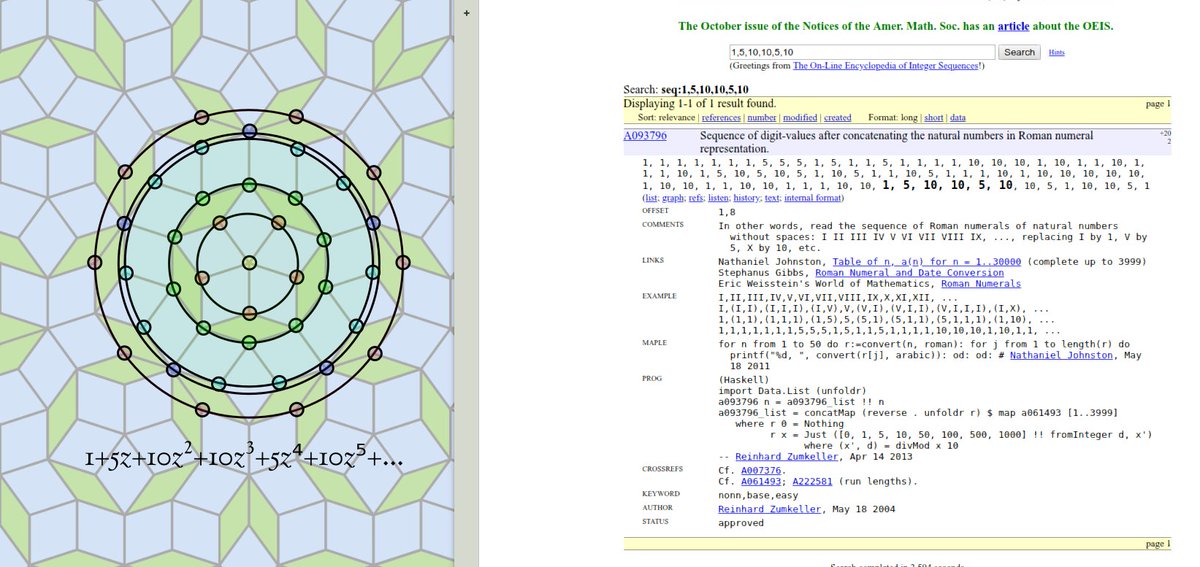Sort results by number
The image size is (1200, 567).
pos(763,117)
